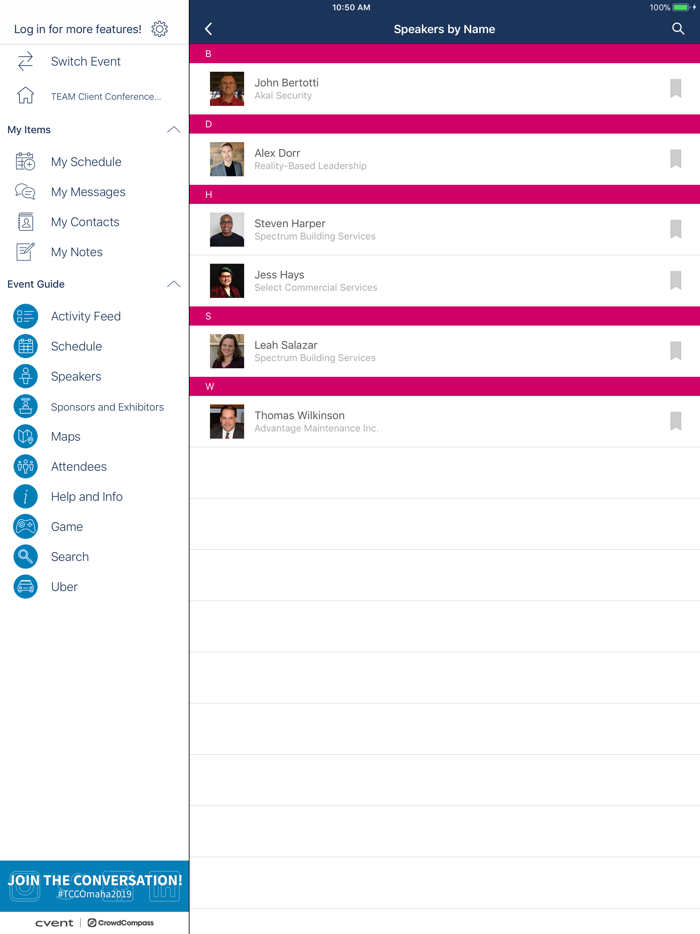Collapse the My Items section

tap(173, 129)
